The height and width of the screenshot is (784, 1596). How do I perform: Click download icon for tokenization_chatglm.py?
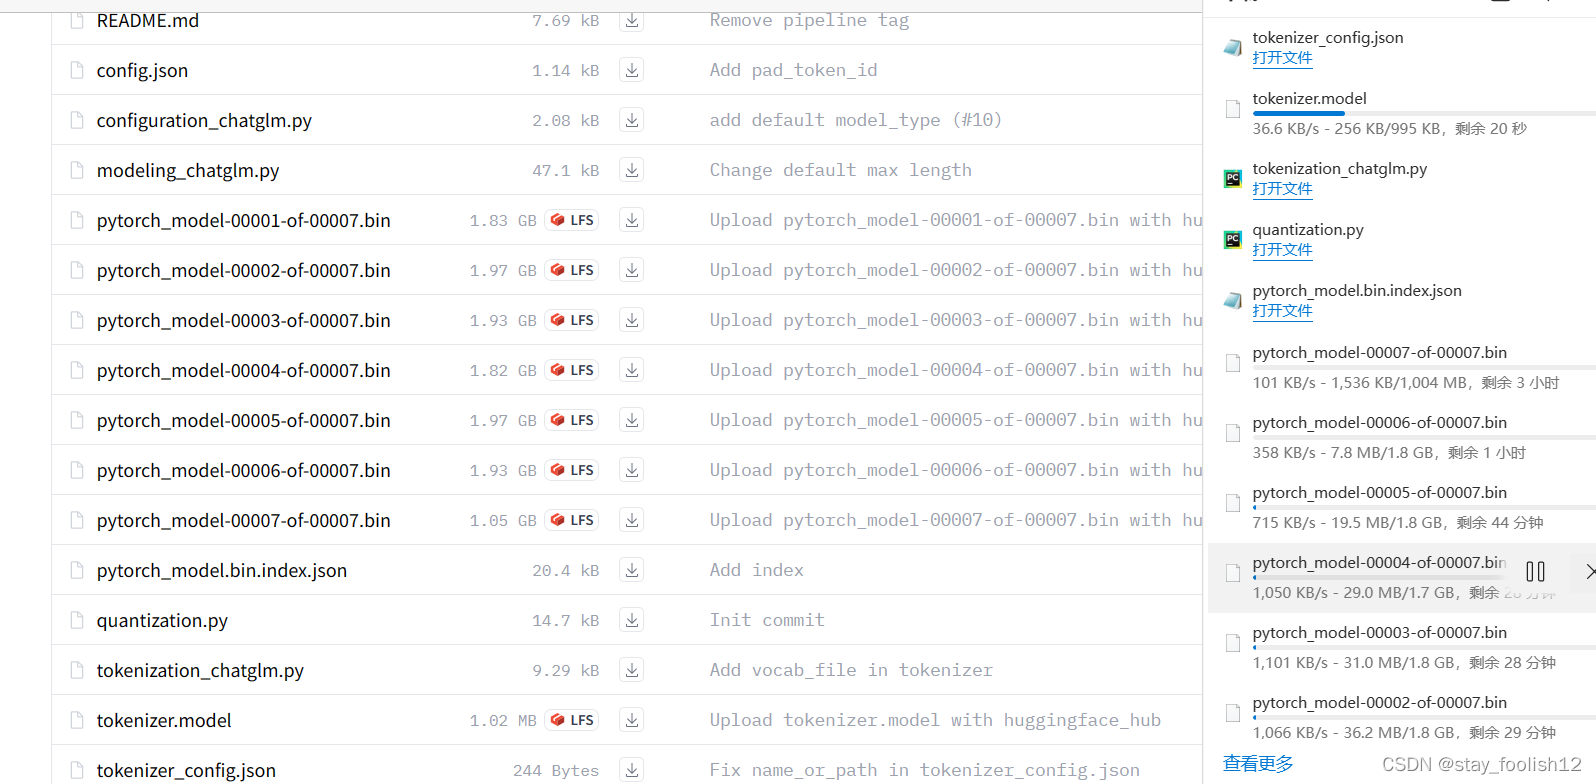(x=632, y=670)
